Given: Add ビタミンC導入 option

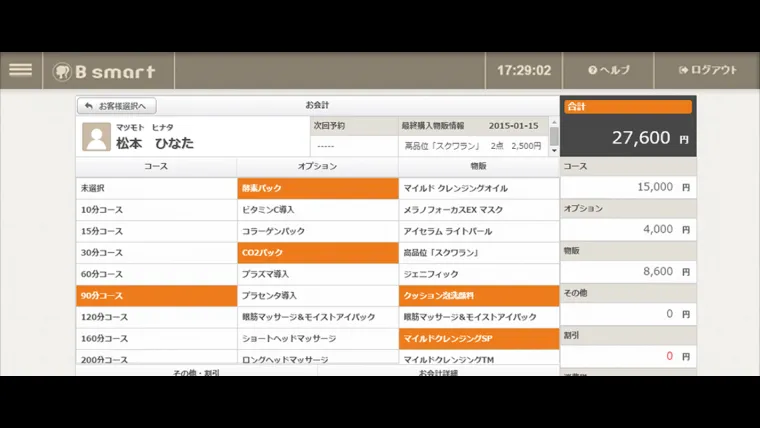Looking at the screenshot, I should click(318, 210).
